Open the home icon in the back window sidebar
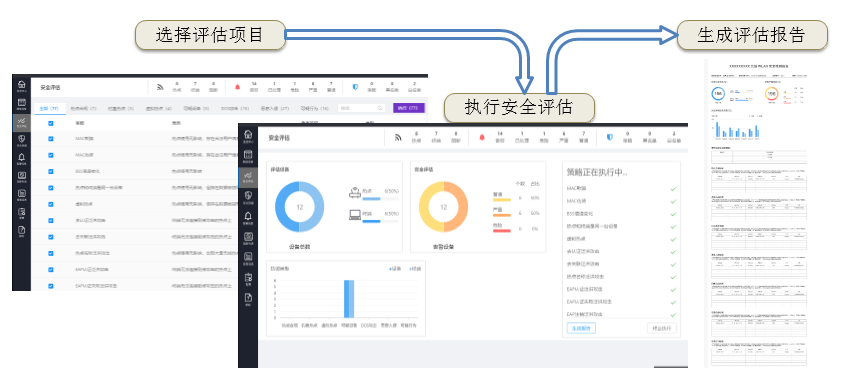 pyautogui.click(x=22, y=86)
